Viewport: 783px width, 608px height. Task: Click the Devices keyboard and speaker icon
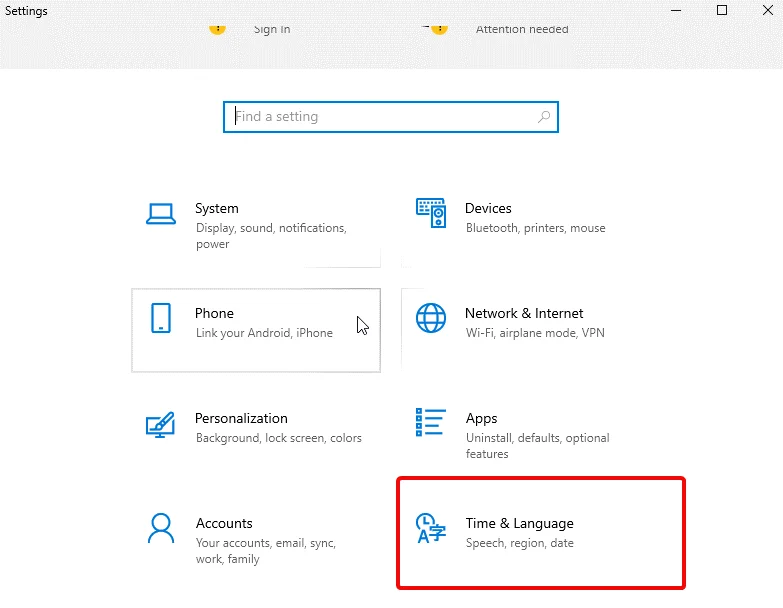431,213
